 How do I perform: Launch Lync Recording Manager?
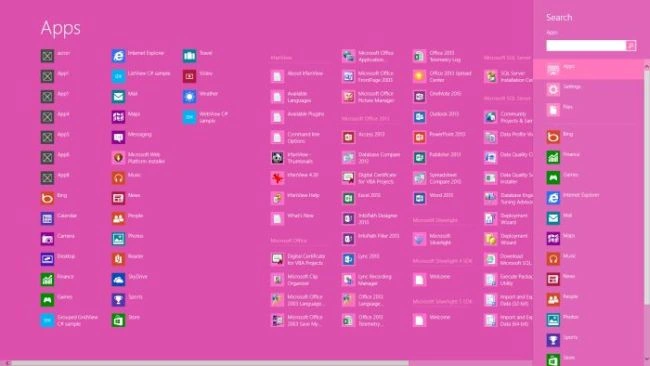367,279
